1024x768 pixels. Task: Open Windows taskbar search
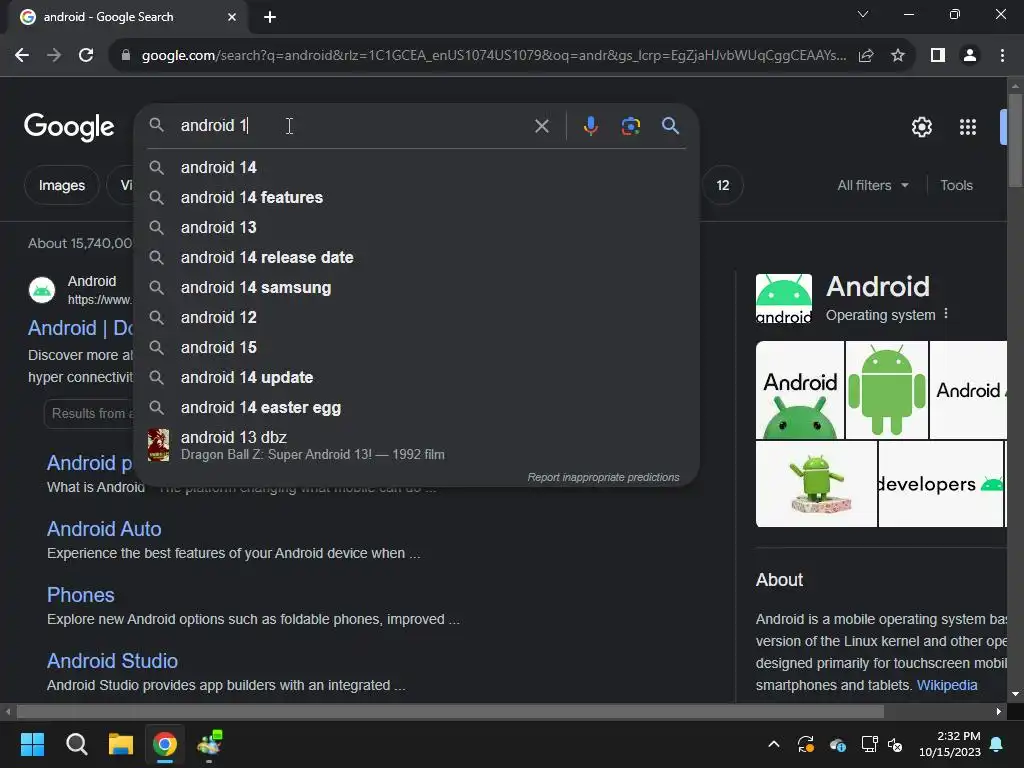click(76, 744)
